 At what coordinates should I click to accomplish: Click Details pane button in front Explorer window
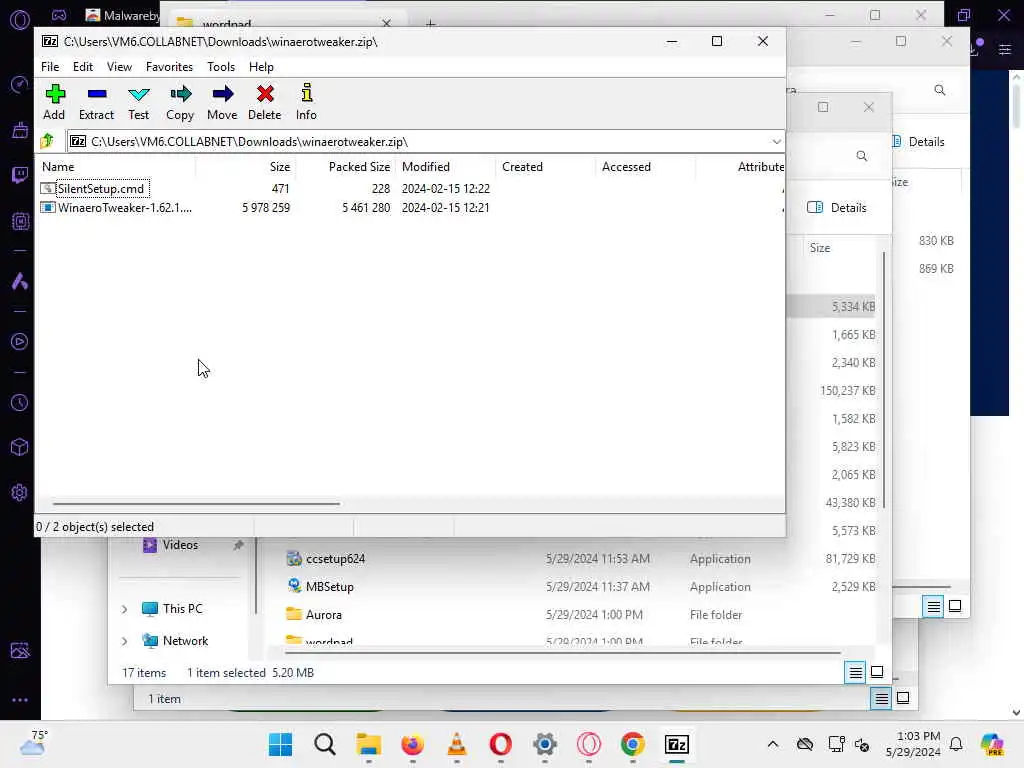(837, 208)
